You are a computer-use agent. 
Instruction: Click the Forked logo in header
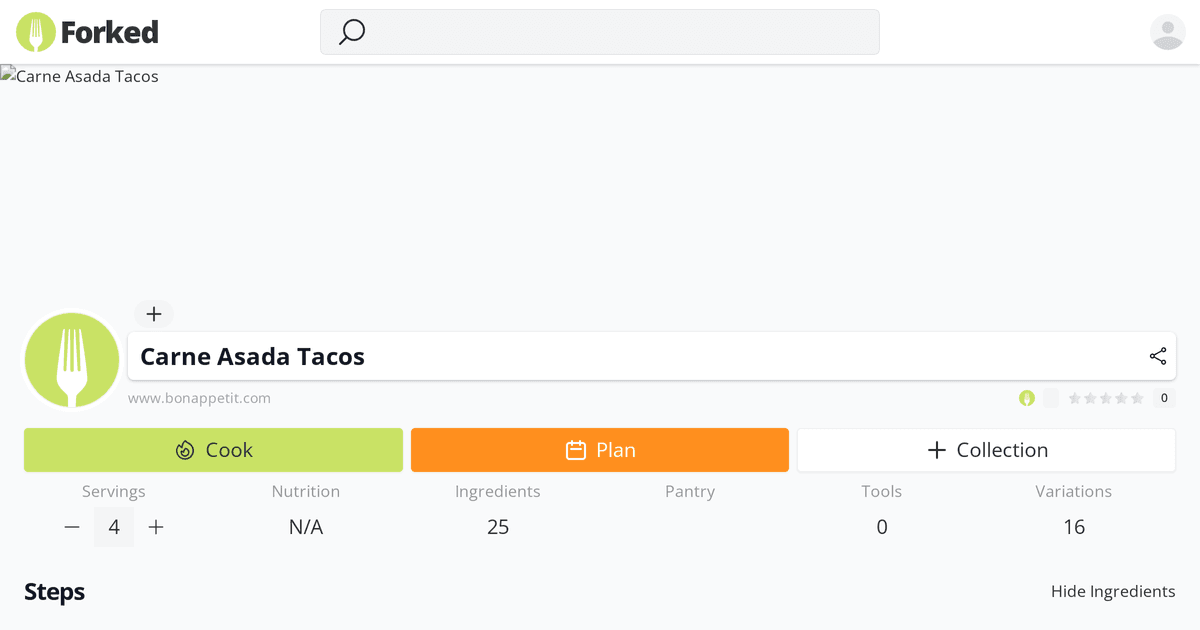point(88,32)
